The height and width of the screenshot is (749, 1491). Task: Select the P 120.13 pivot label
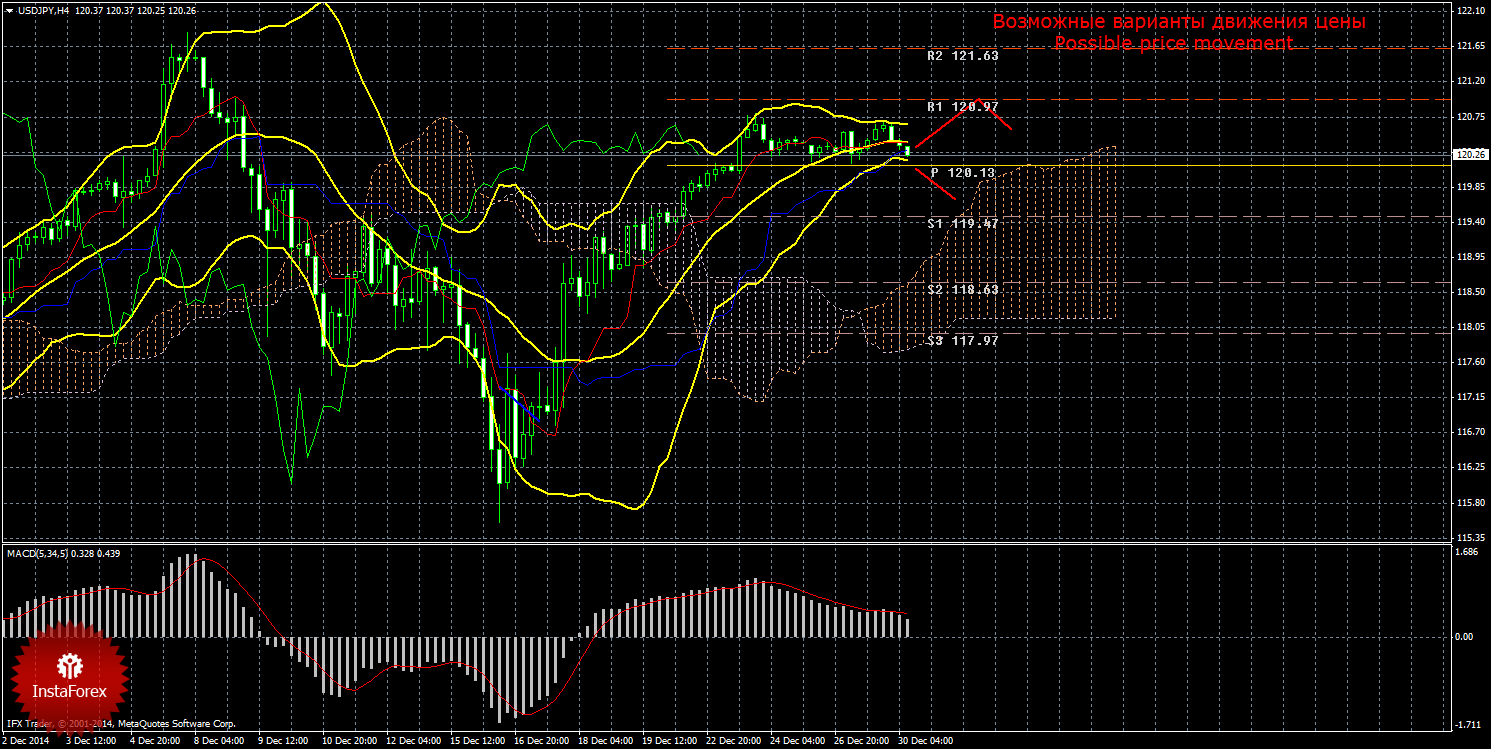point(962,173)
